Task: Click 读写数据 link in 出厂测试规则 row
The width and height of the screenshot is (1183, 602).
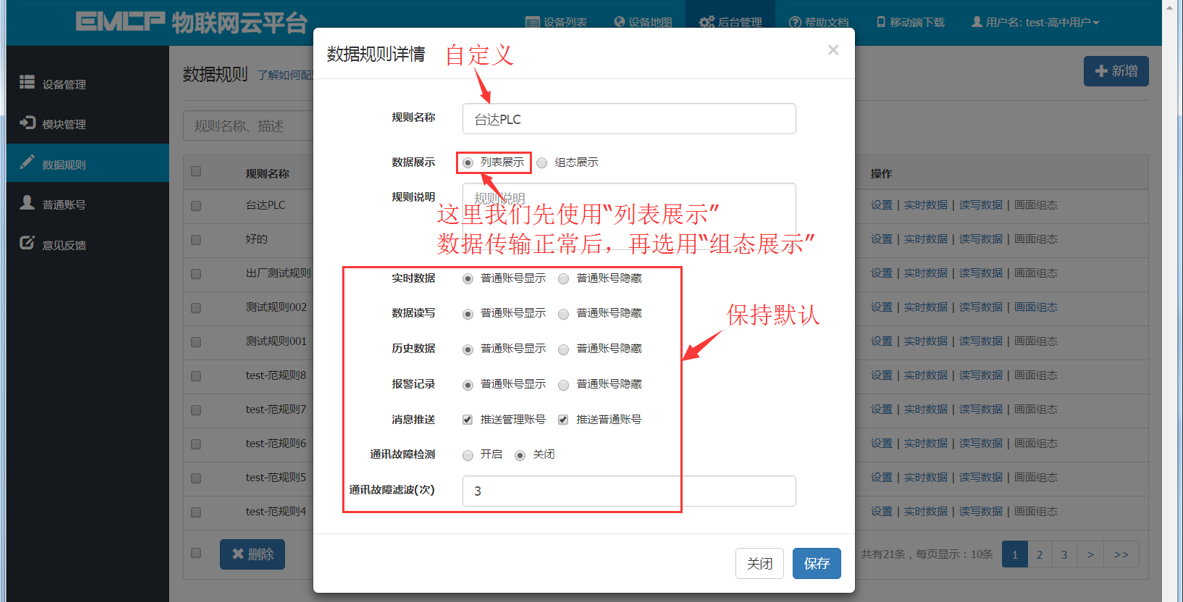Action: click(x=980, y=273)
